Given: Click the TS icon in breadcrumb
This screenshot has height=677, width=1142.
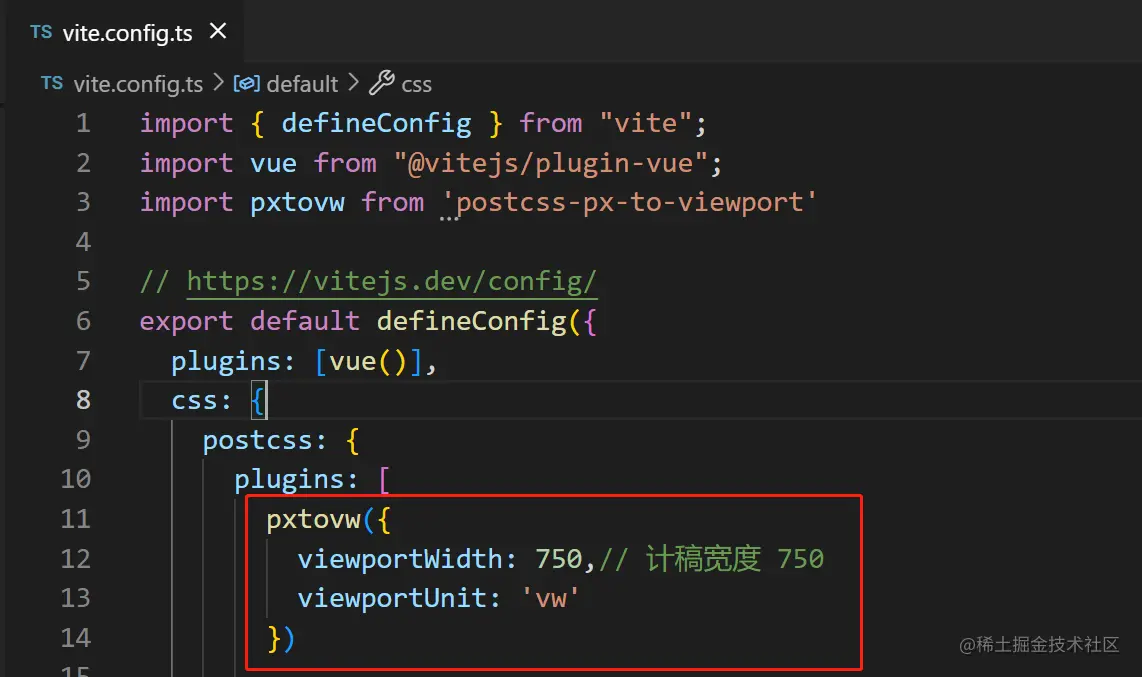Looking at the screenshot, I should (52, 83).
